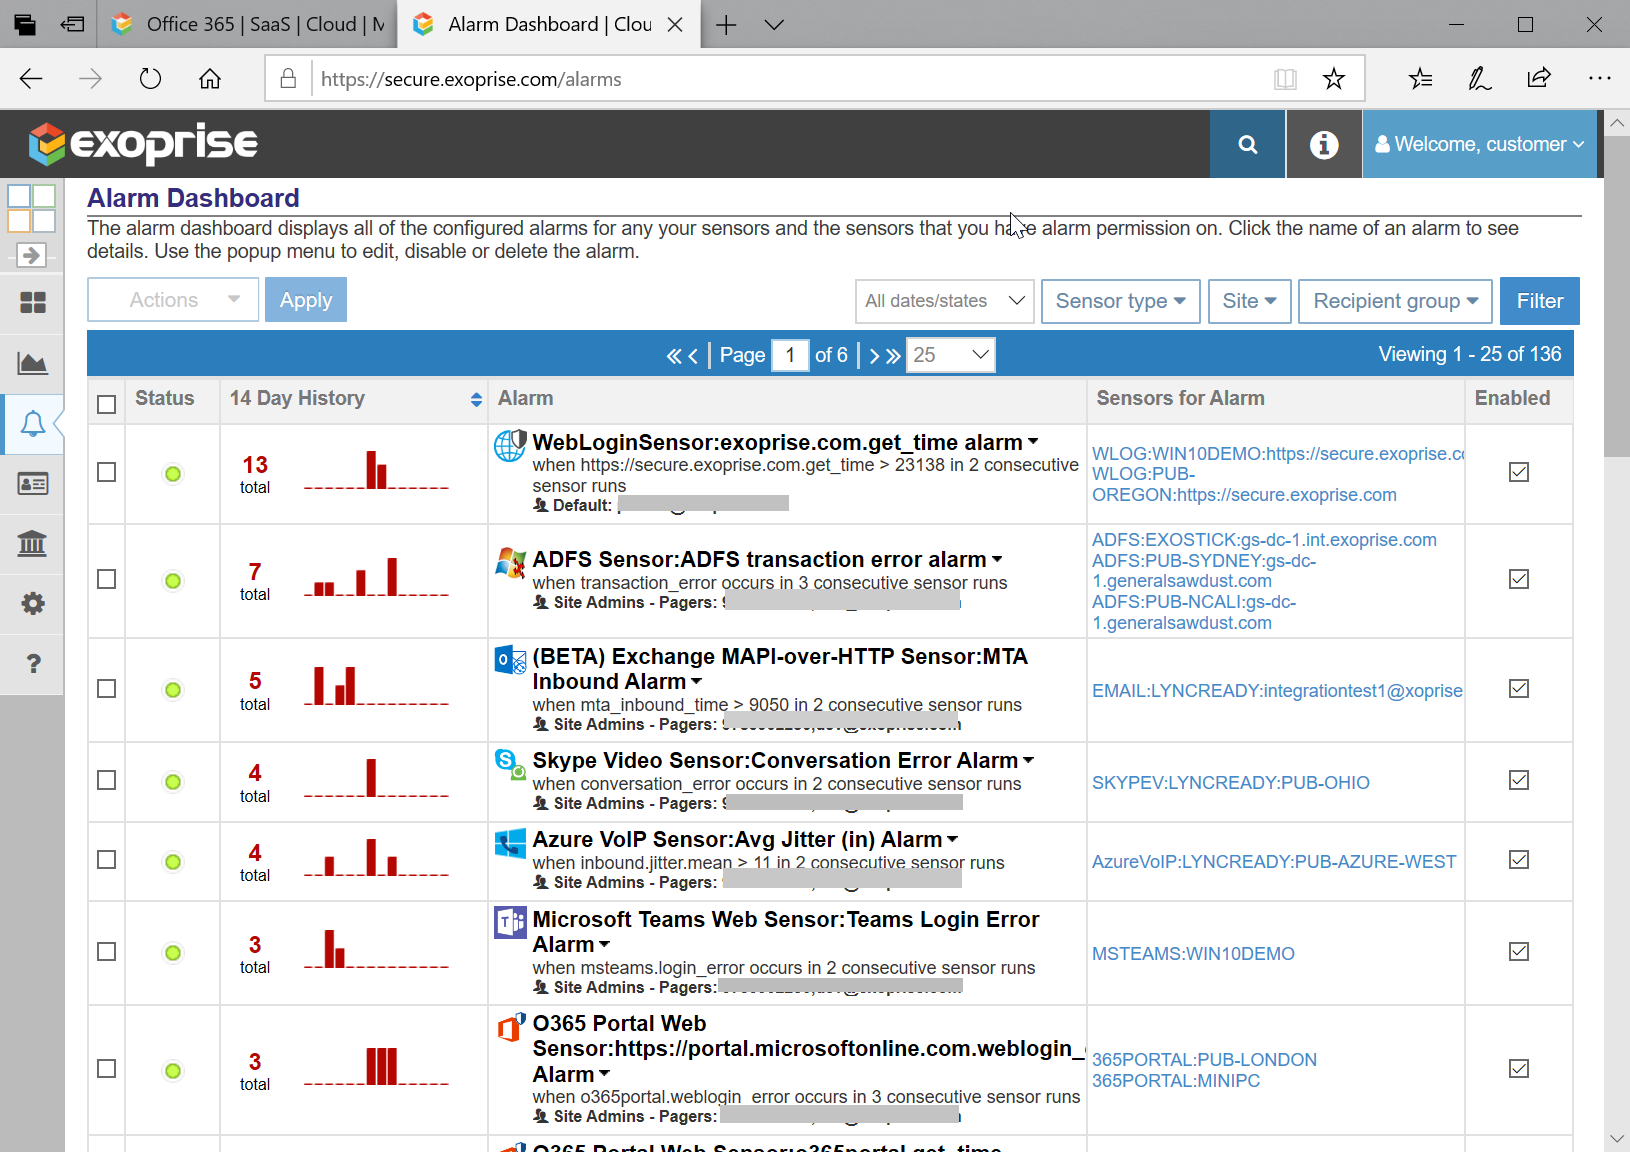Add page to favorites star
This screenshot has height=1152, width=1630.
pos(1334,79)
